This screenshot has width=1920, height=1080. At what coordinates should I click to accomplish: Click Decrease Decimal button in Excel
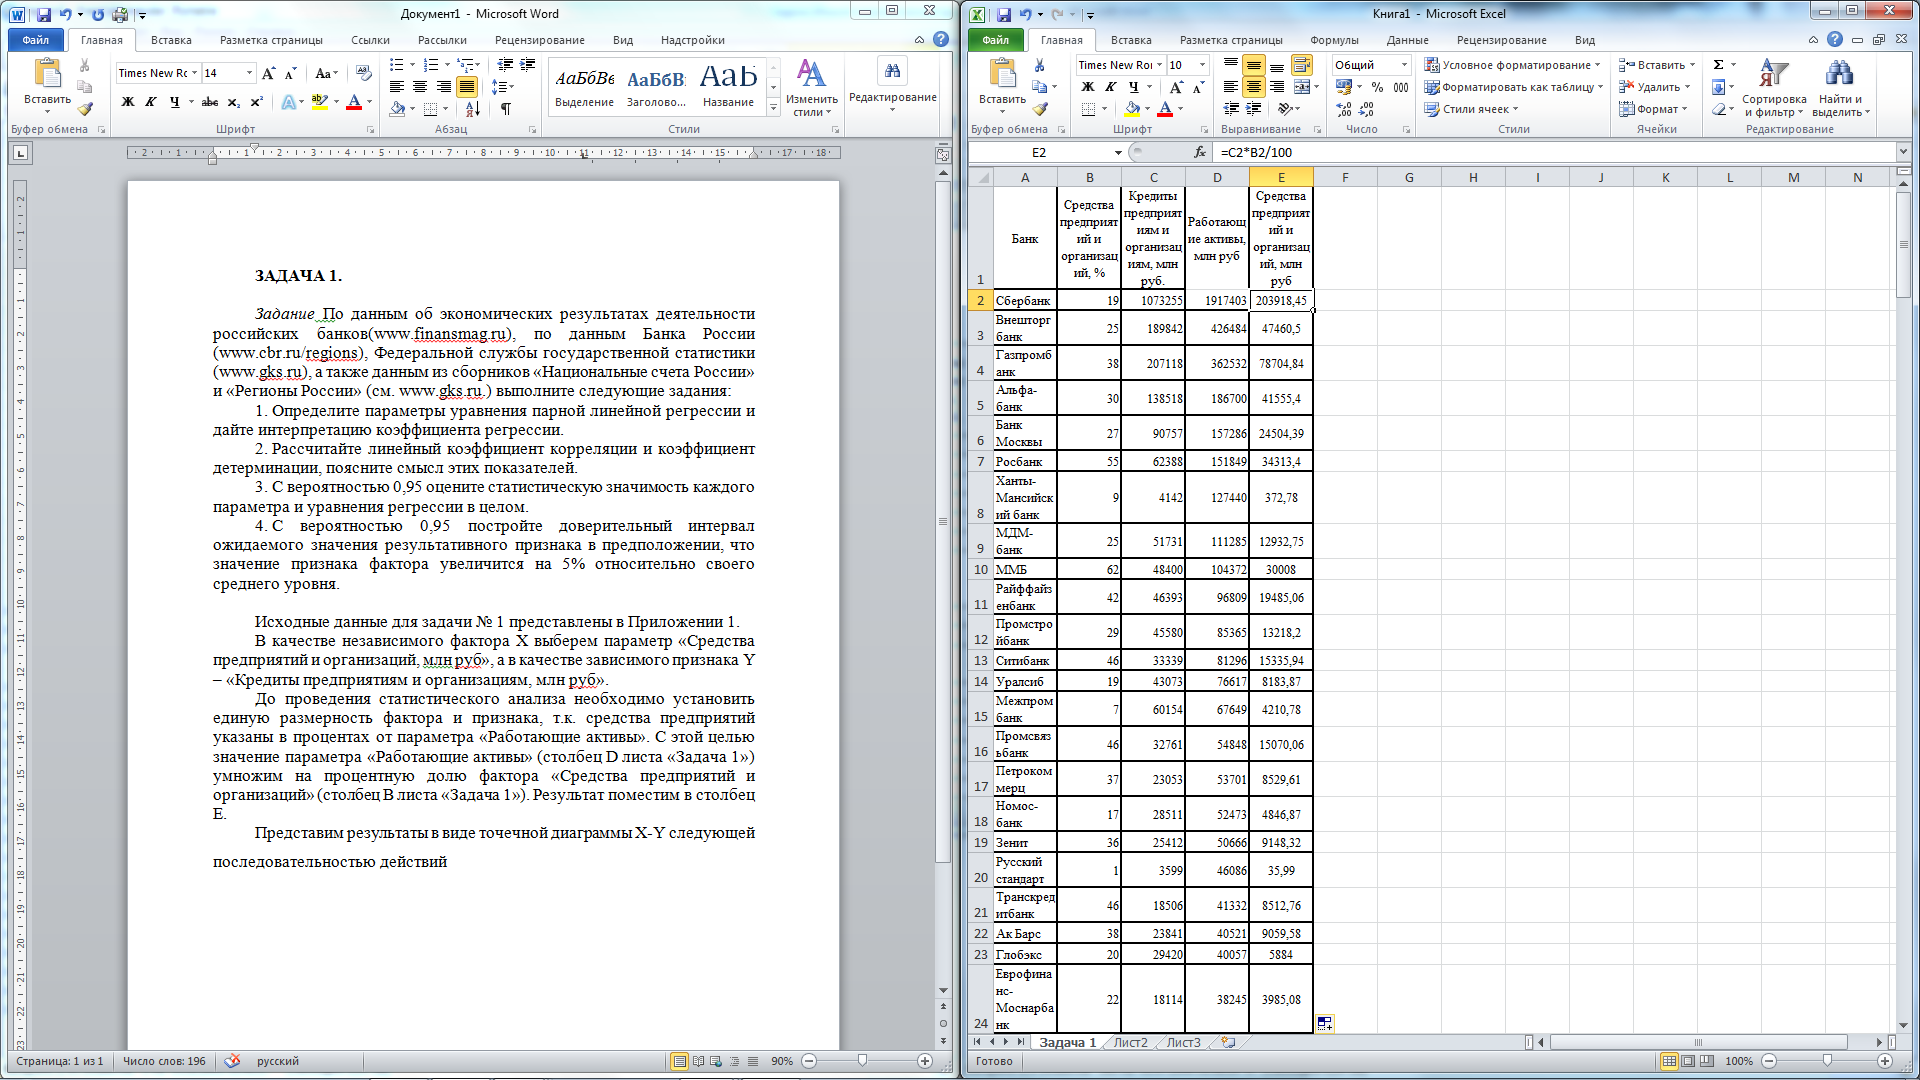(1367, 109)
